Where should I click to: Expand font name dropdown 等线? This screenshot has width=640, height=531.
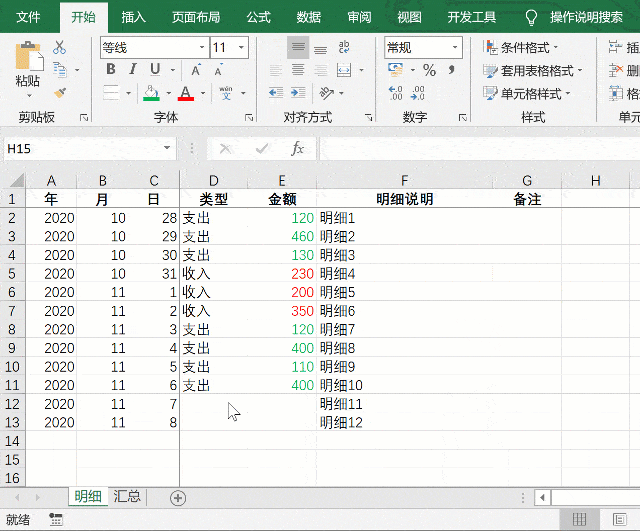click(202, 48)
